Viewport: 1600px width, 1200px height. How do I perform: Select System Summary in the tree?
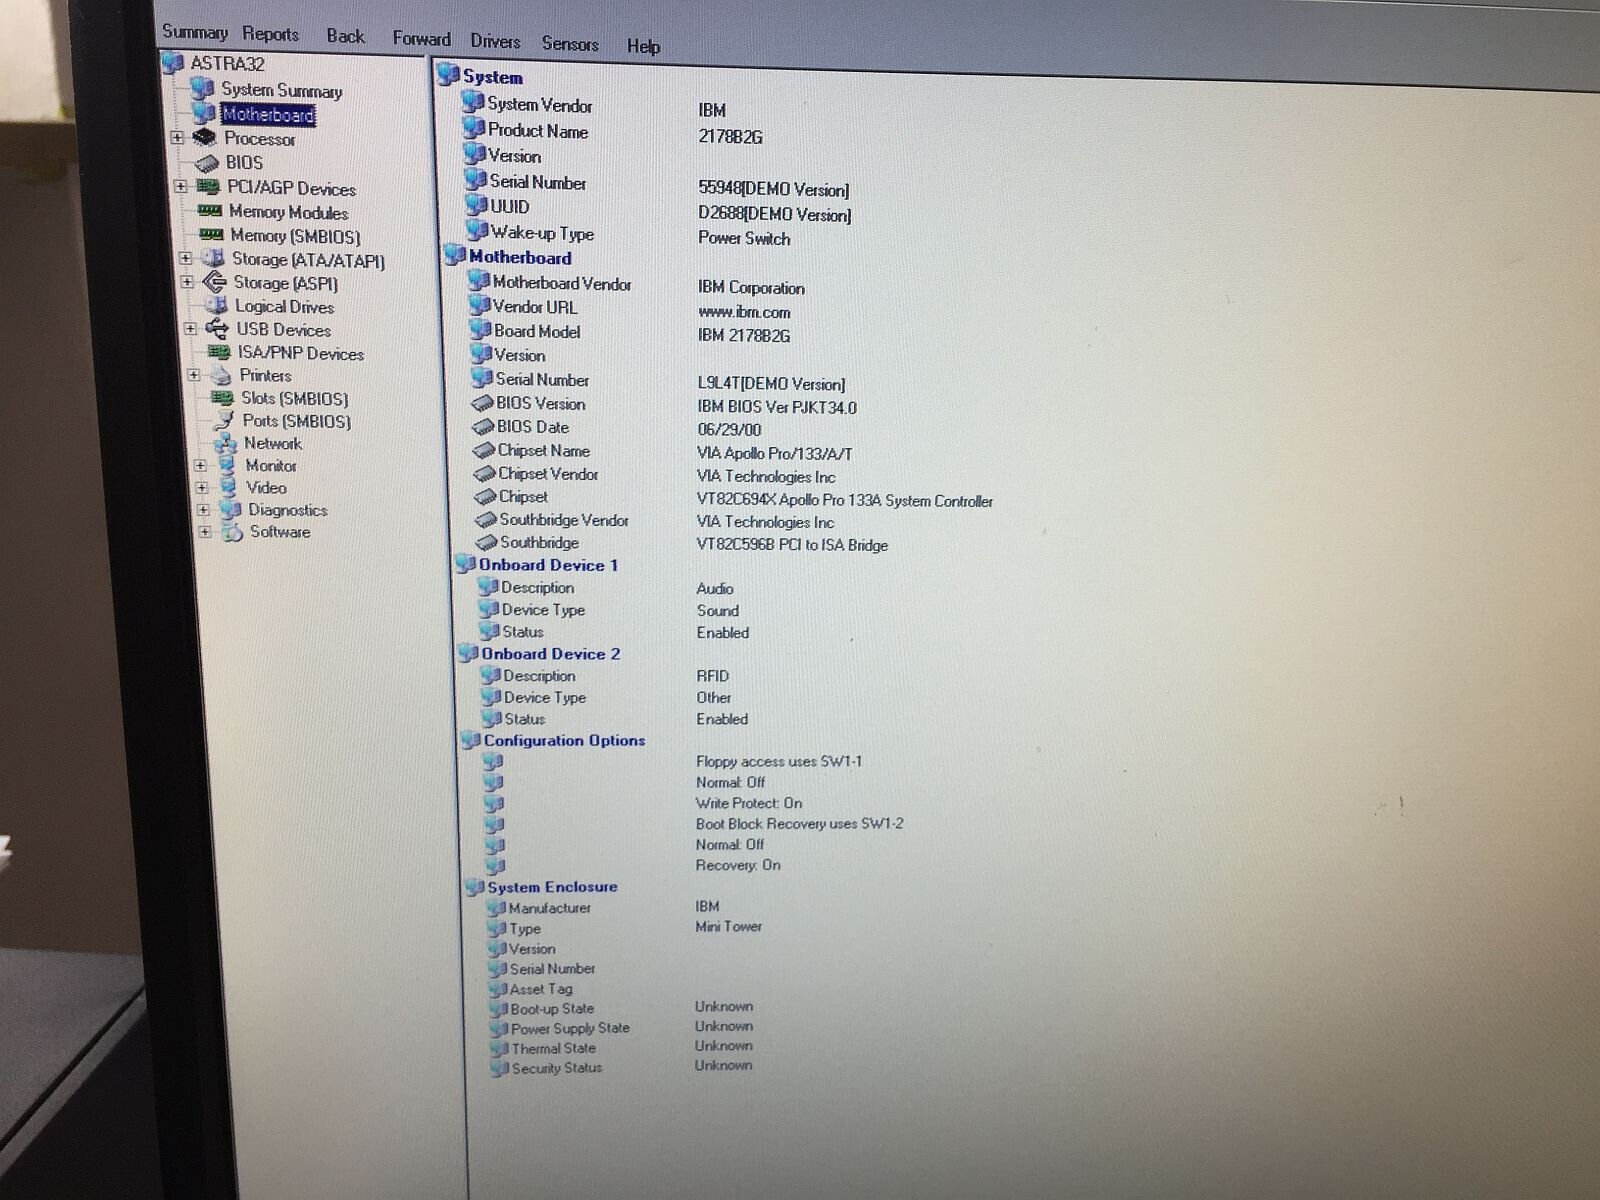[x=281, y=90]
